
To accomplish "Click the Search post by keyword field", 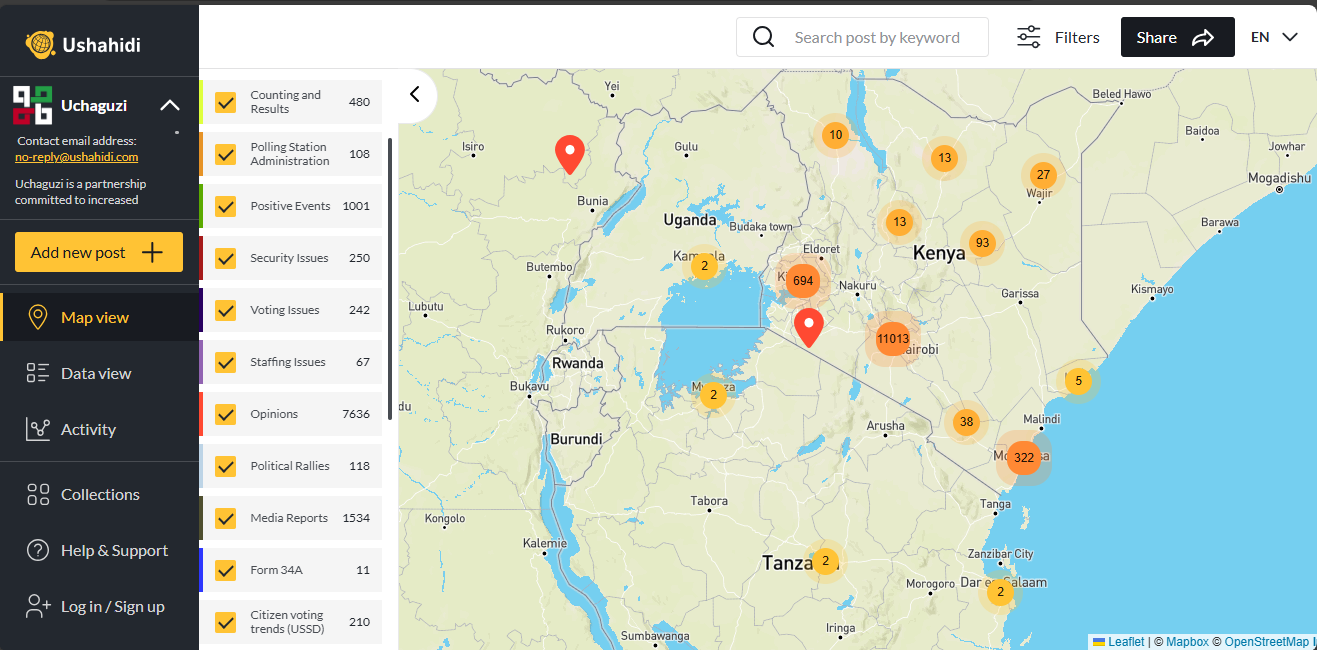I will (x=862, y=37).
